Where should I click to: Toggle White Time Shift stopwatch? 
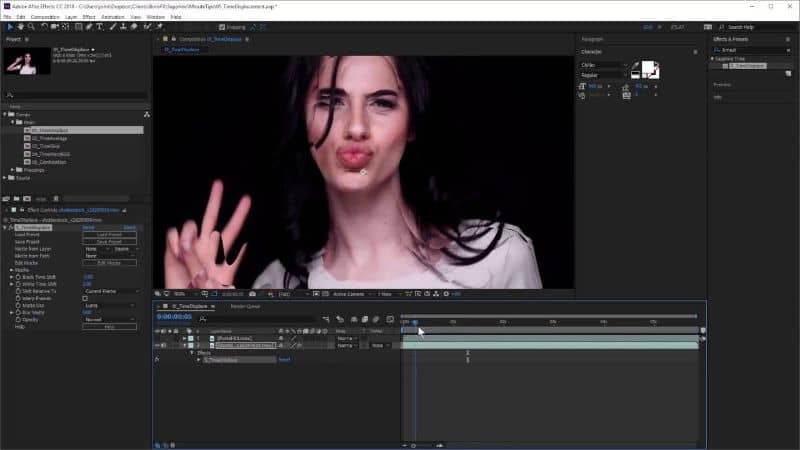click(x=18, y=284)
